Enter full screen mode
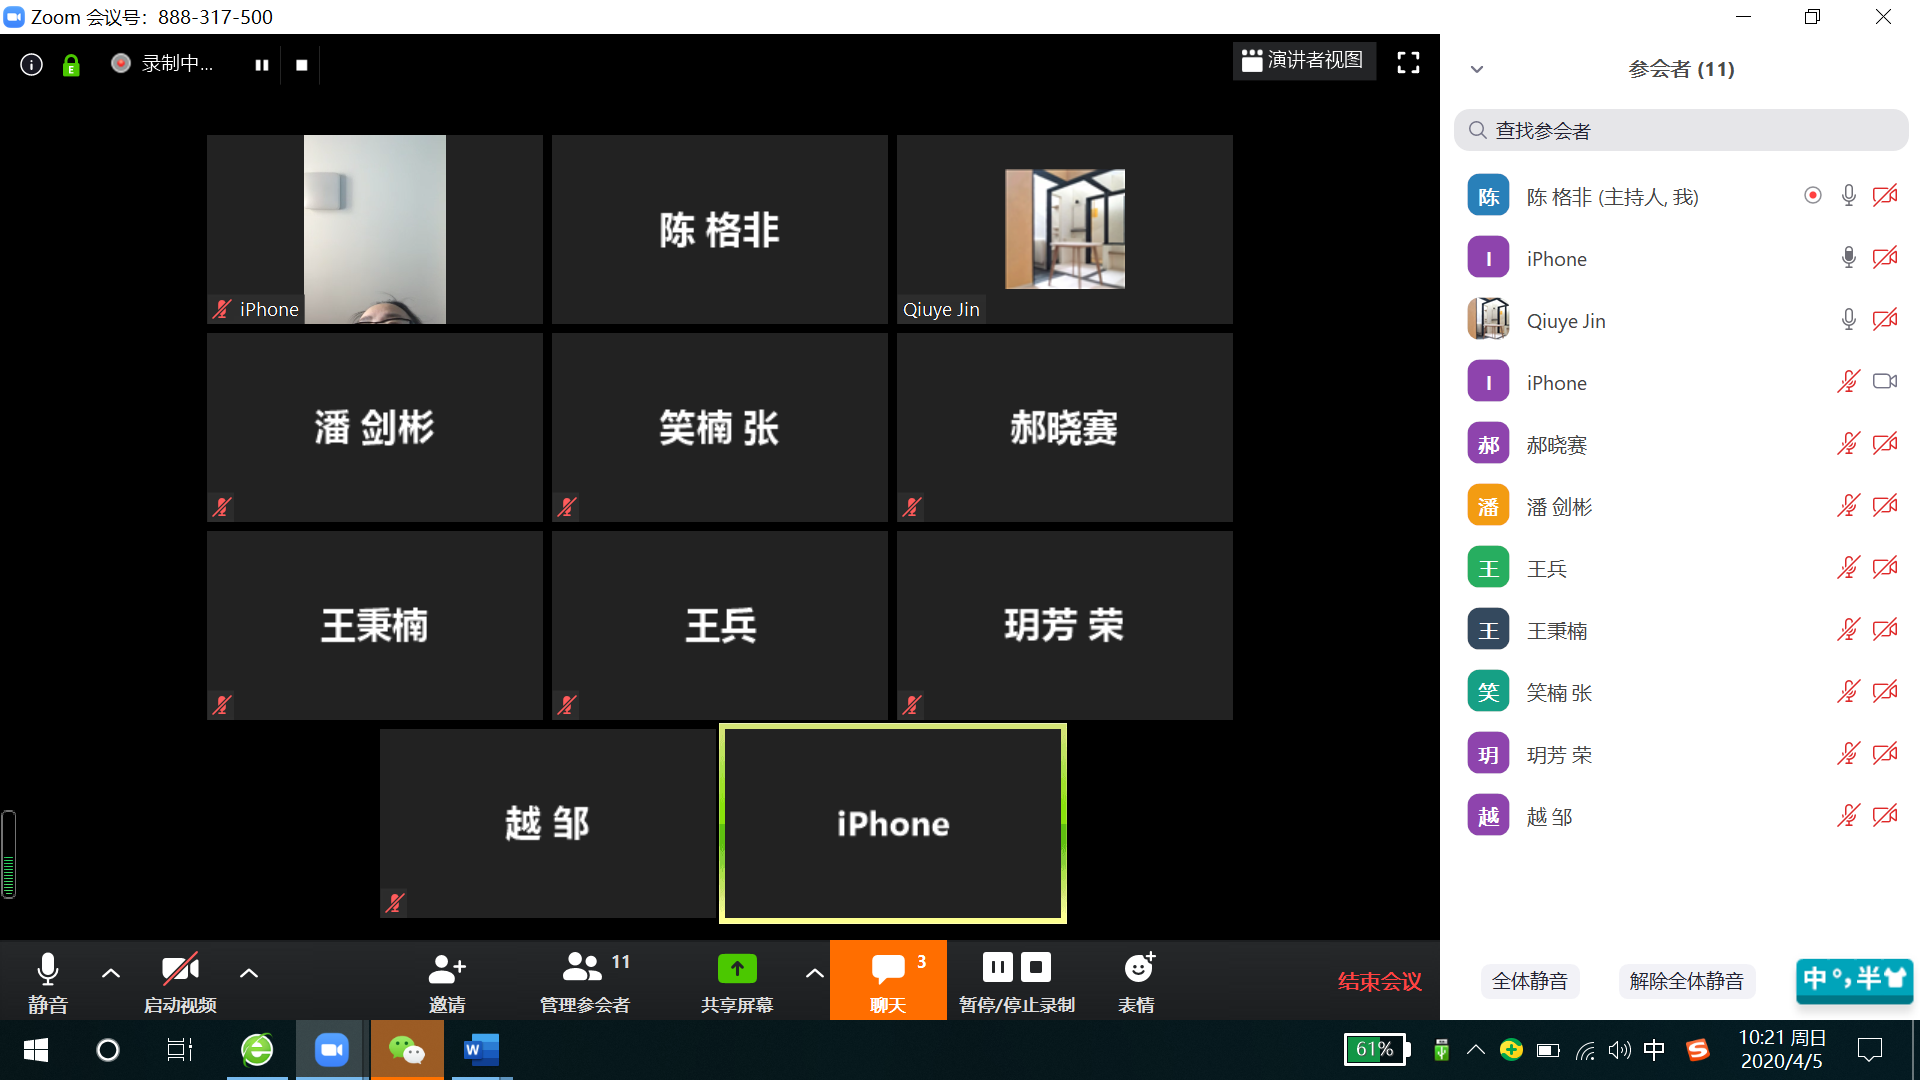The height and width of the screenshot is (1080, 1920). (1408, 63)
